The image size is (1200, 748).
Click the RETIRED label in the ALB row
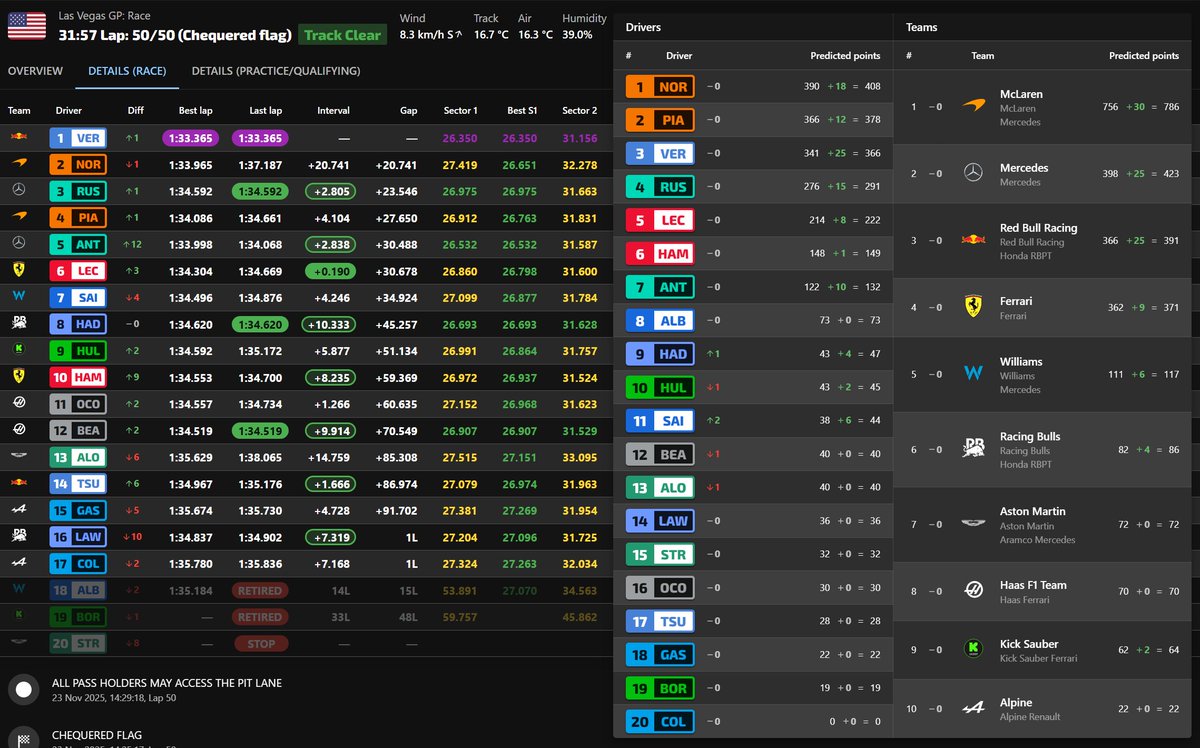coord(260,591)
